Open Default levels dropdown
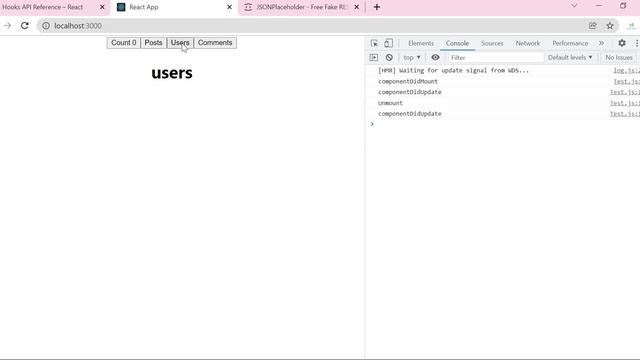Viewport: 640px width, 360px height. [x=570, y=58]
